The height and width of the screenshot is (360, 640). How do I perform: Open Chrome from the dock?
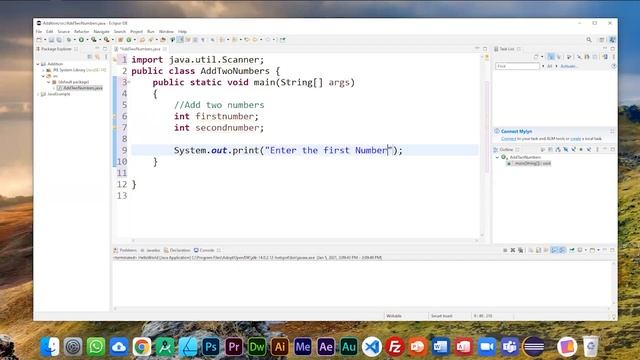coord(142,347)
